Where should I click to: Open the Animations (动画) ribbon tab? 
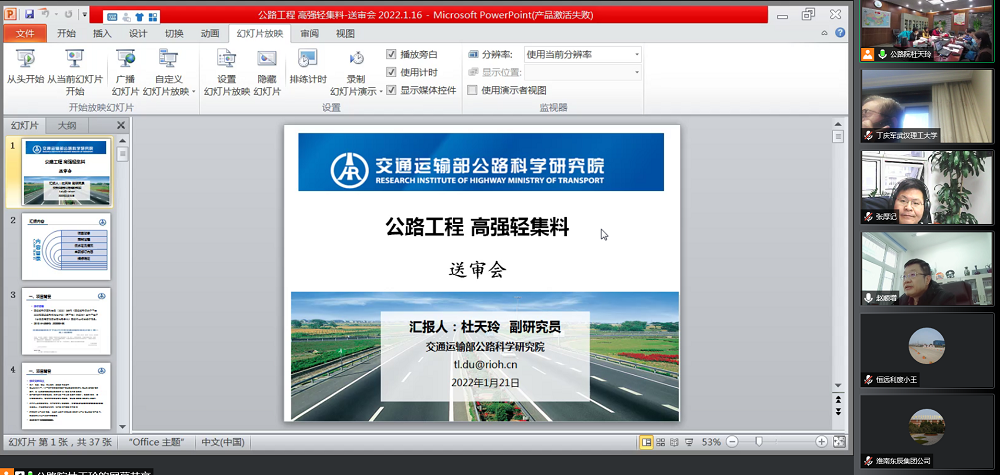[x=210, y=33]
